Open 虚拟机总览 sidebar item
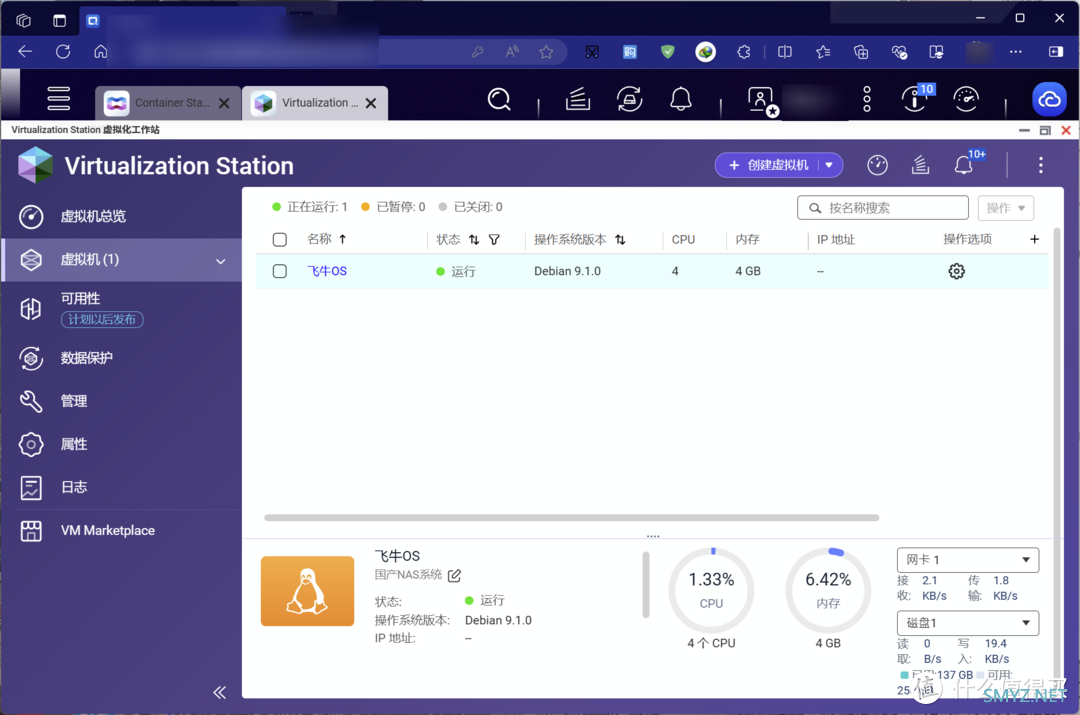The height and width of the screenshot is (715, 1080). point(123,216)
